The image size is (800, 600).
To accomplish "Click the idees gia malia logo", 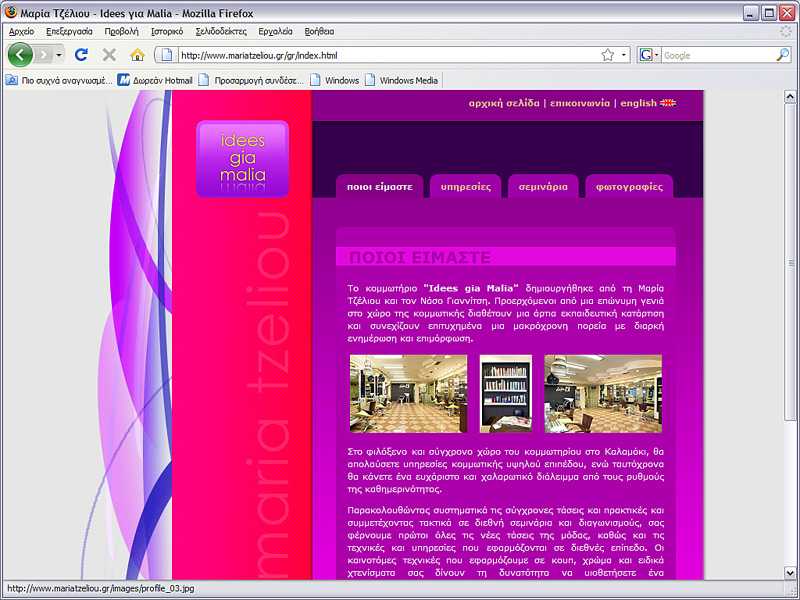I will (x=242, y=159).
